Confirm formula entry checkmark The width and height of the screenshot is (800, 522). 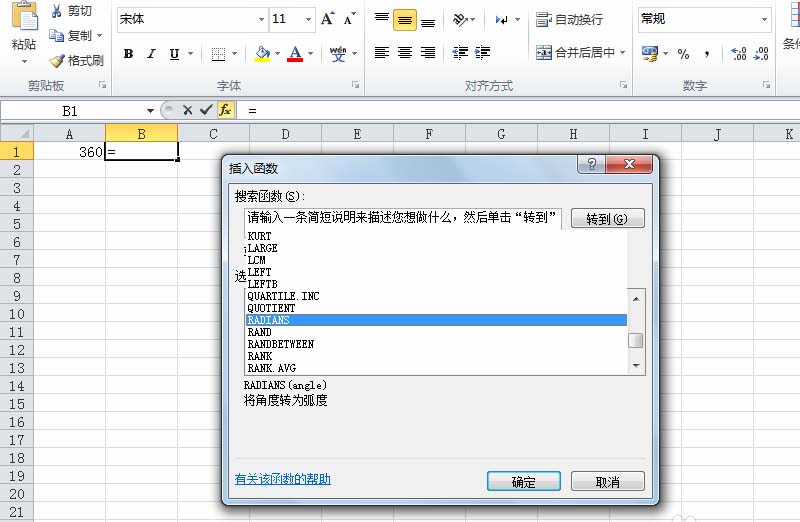206,110
